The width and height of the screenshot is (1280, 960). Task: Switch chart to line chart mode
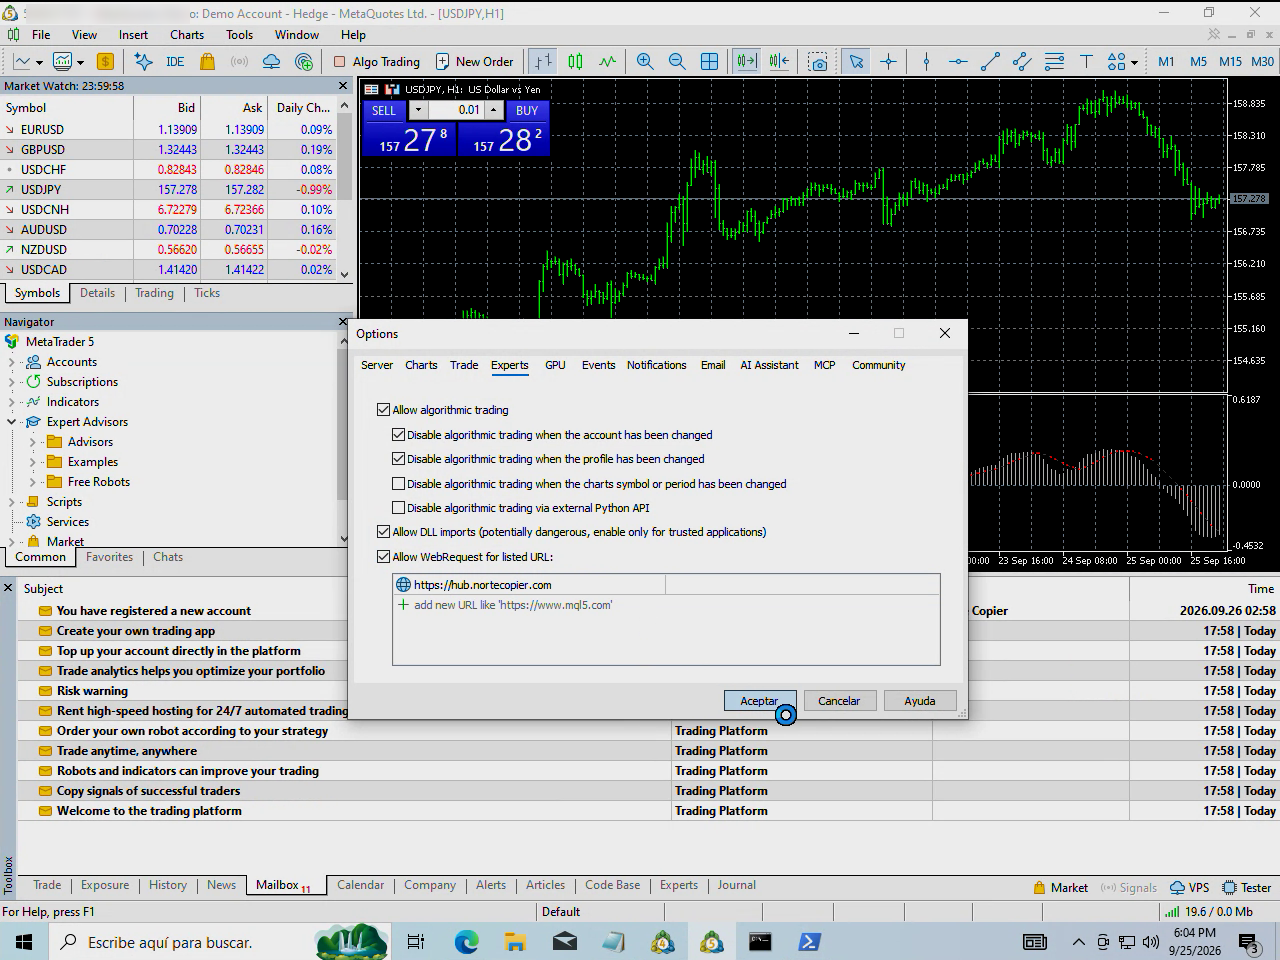[x=607, y=61]
